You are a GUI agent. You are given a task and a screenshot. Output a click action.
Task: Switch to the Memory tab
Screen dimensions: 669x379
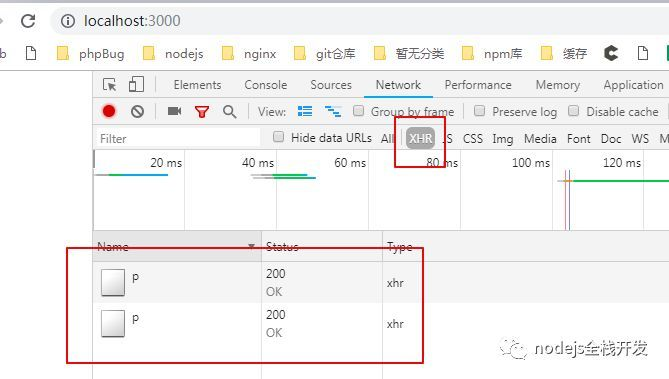click(558, 85)
